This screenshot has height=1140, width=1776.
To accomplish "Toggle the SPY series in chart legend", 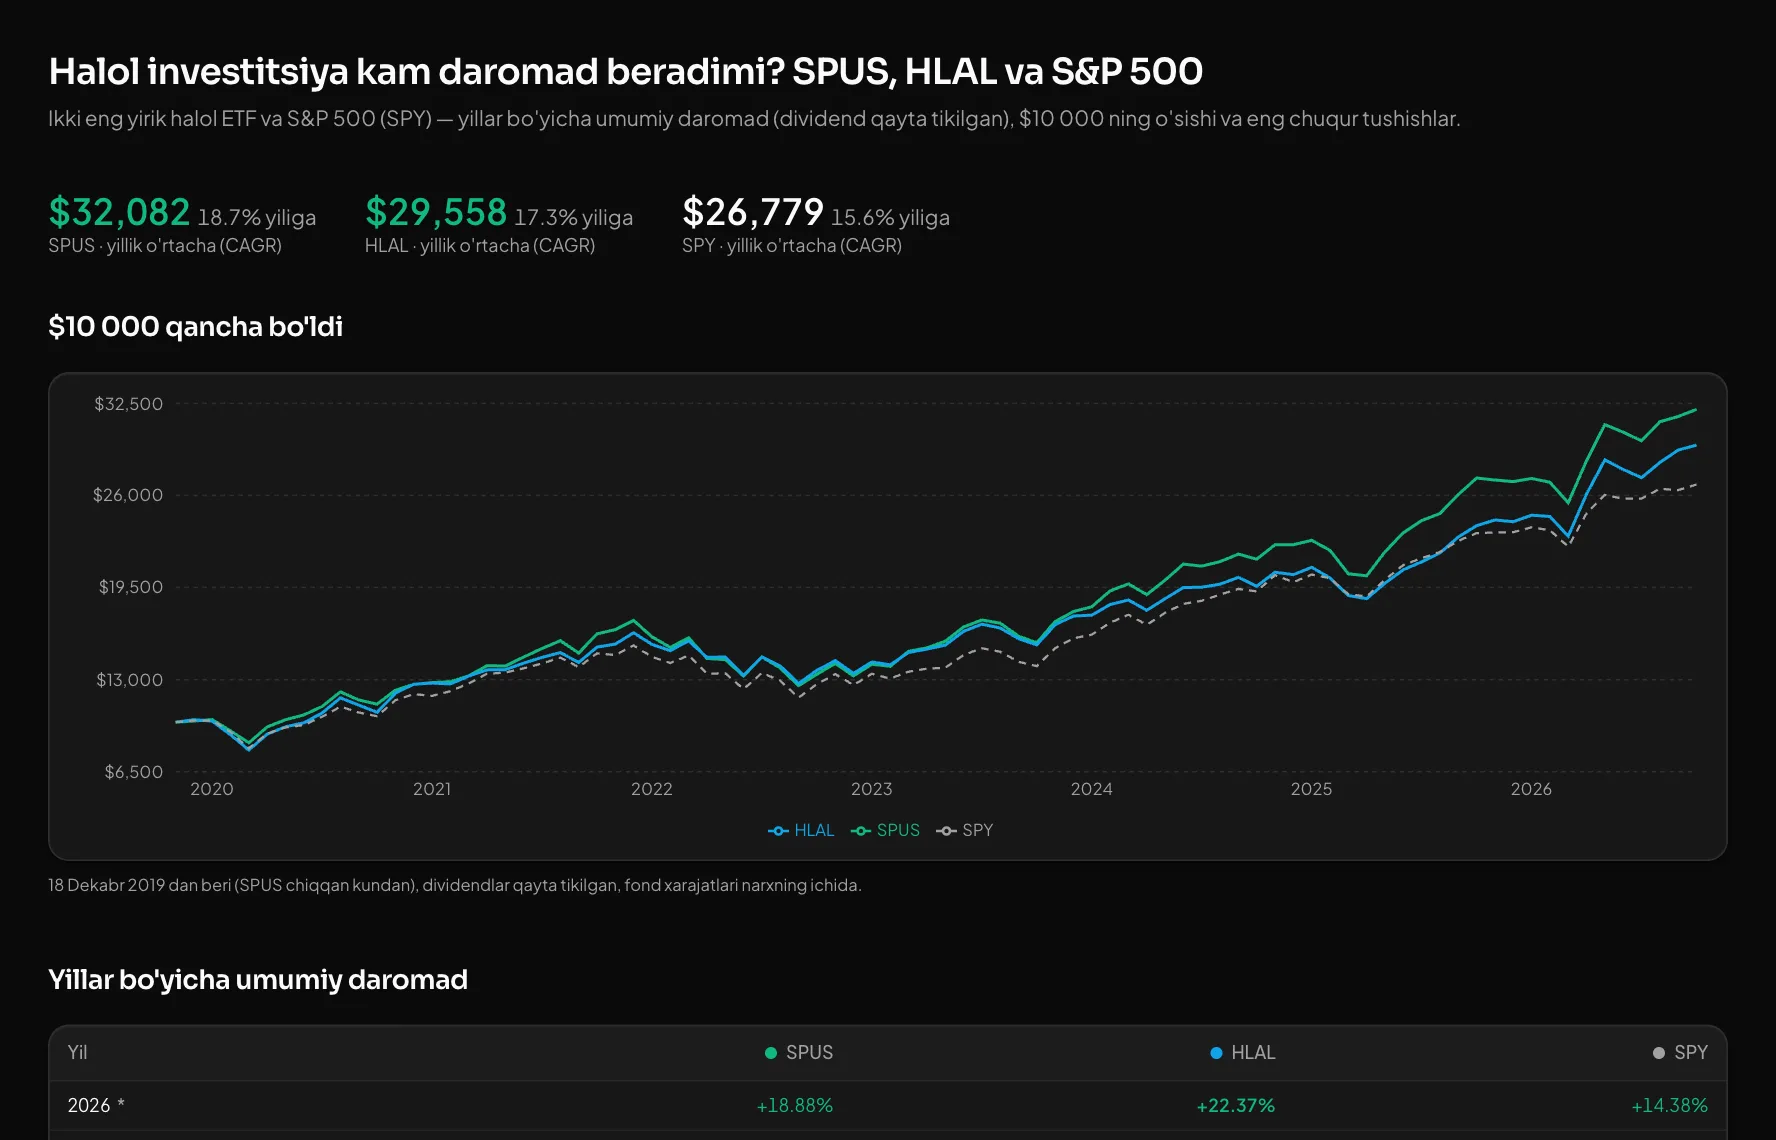I will [965, 830].
